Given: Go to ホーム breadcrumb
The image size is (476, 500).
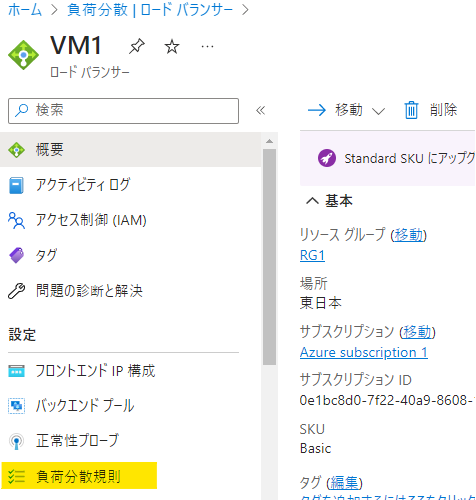Looking at the screenshot, I should click(25, 10).
